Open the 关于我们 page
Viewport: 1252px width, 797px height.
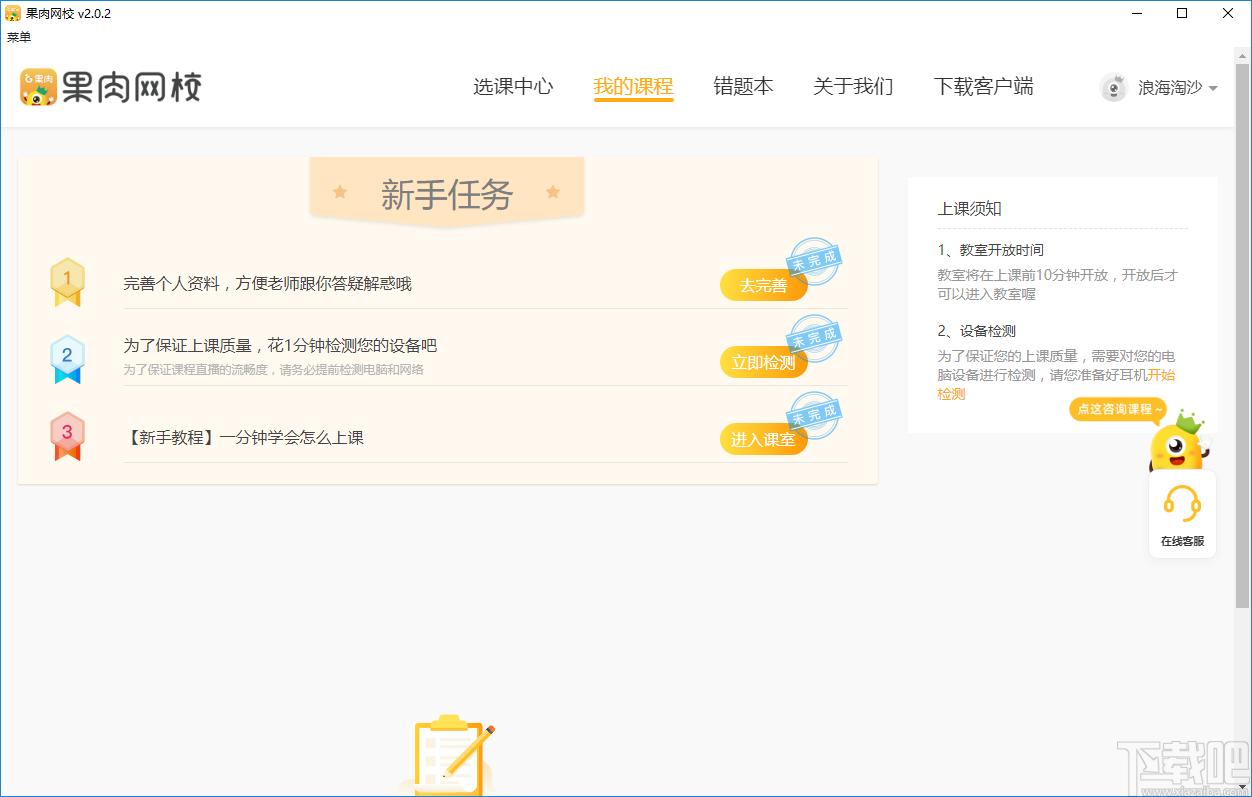[853, 87]
